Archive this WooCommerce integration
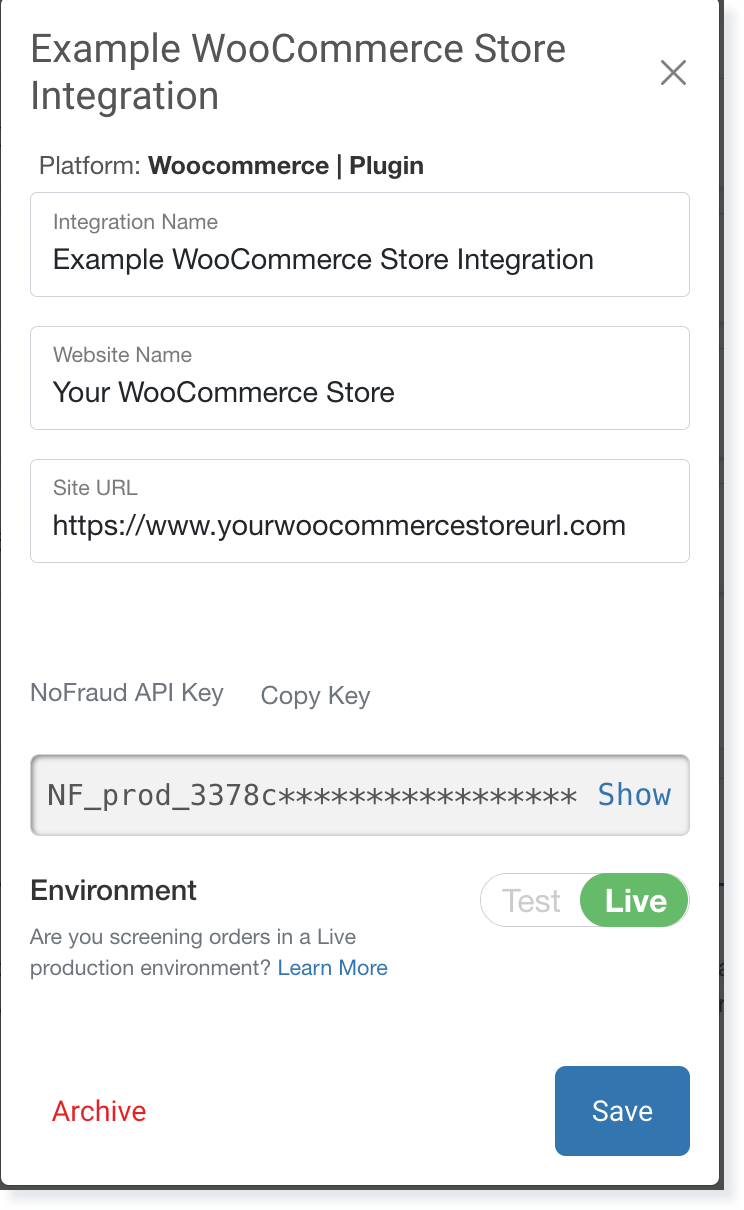 [x=98, y=1110]
